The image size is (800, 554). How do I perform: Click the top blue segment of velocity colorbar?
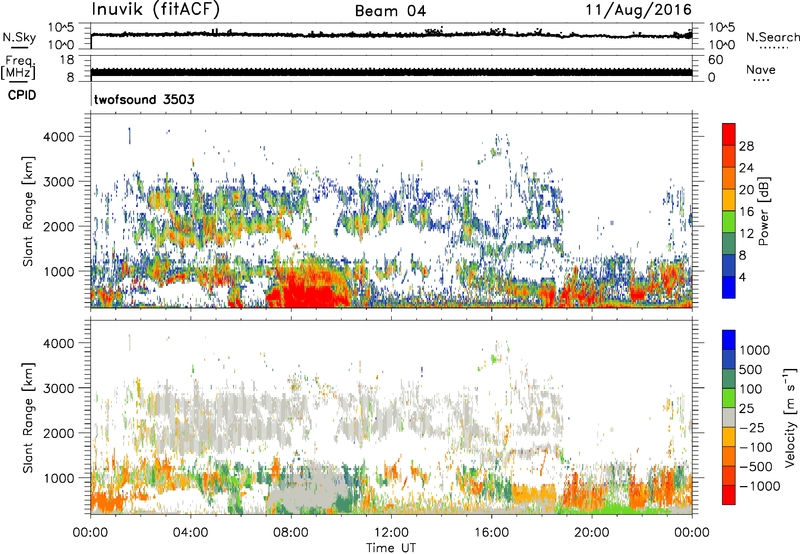click(x=729, y=340)
